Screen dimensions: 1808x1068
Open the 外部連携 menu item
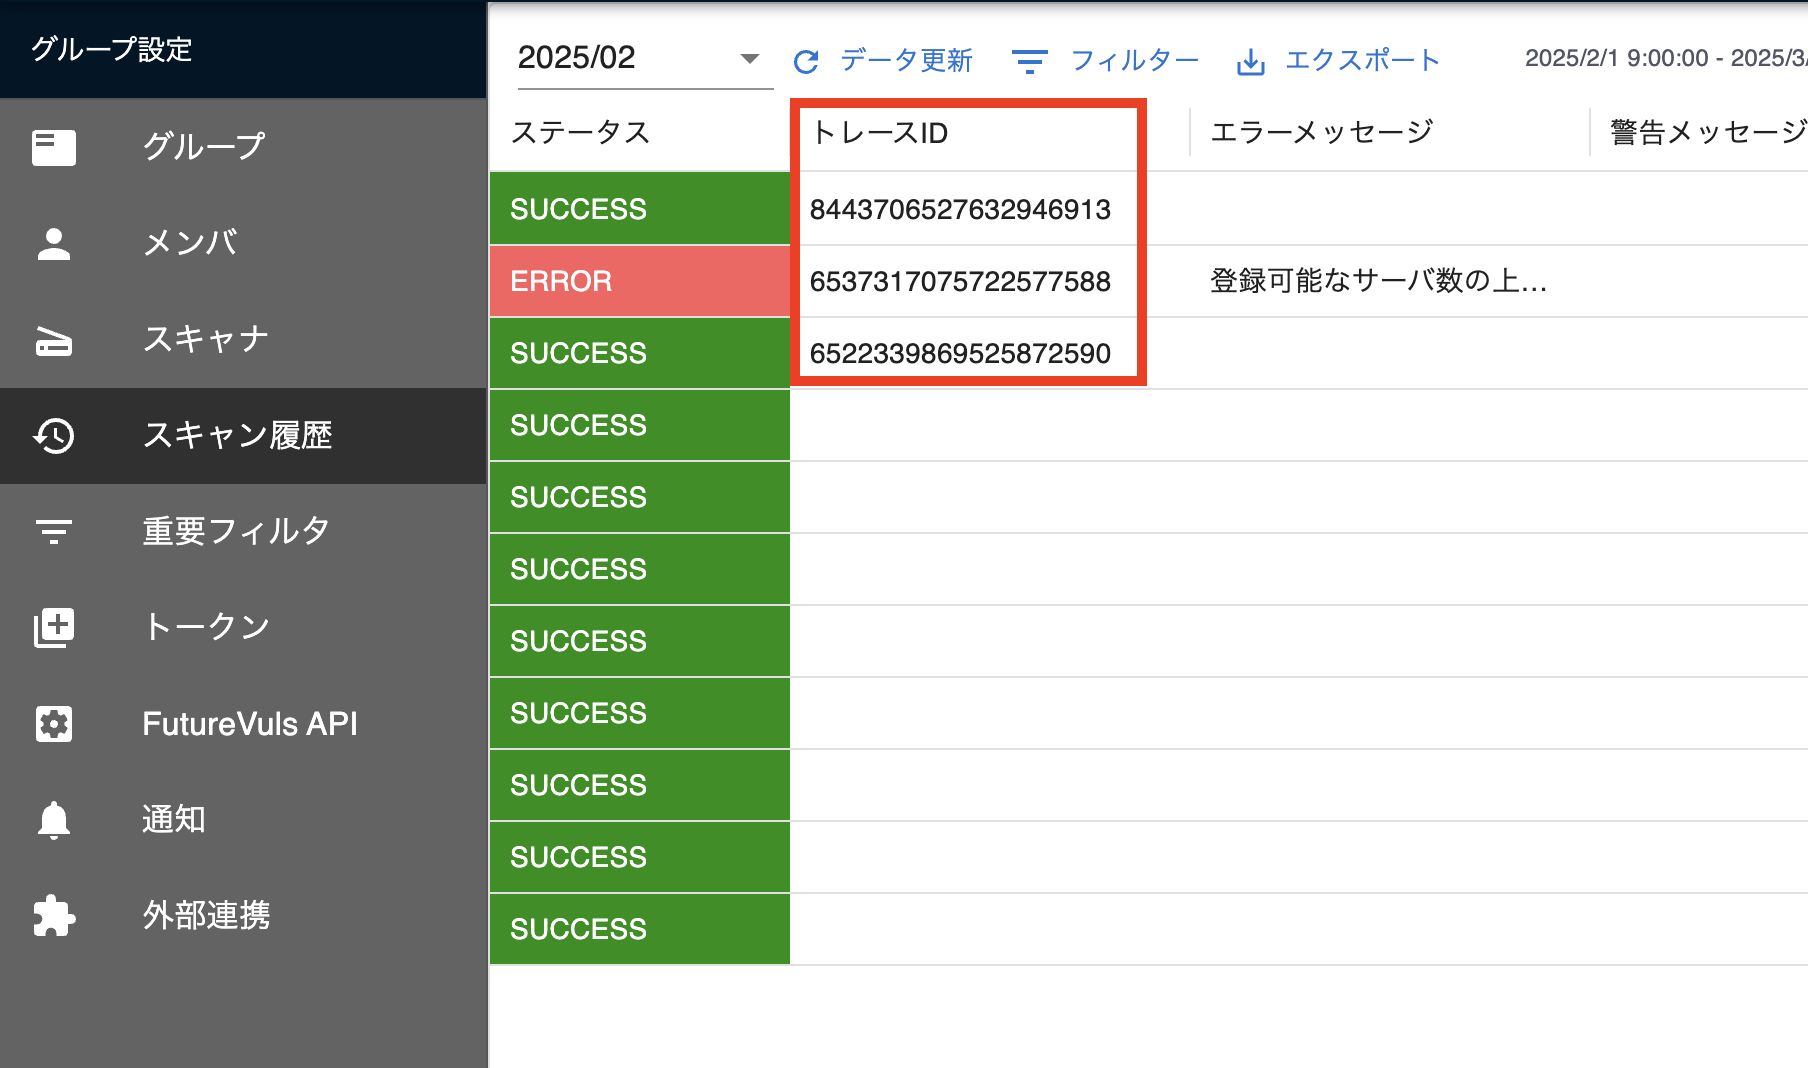tap(243, 915)
